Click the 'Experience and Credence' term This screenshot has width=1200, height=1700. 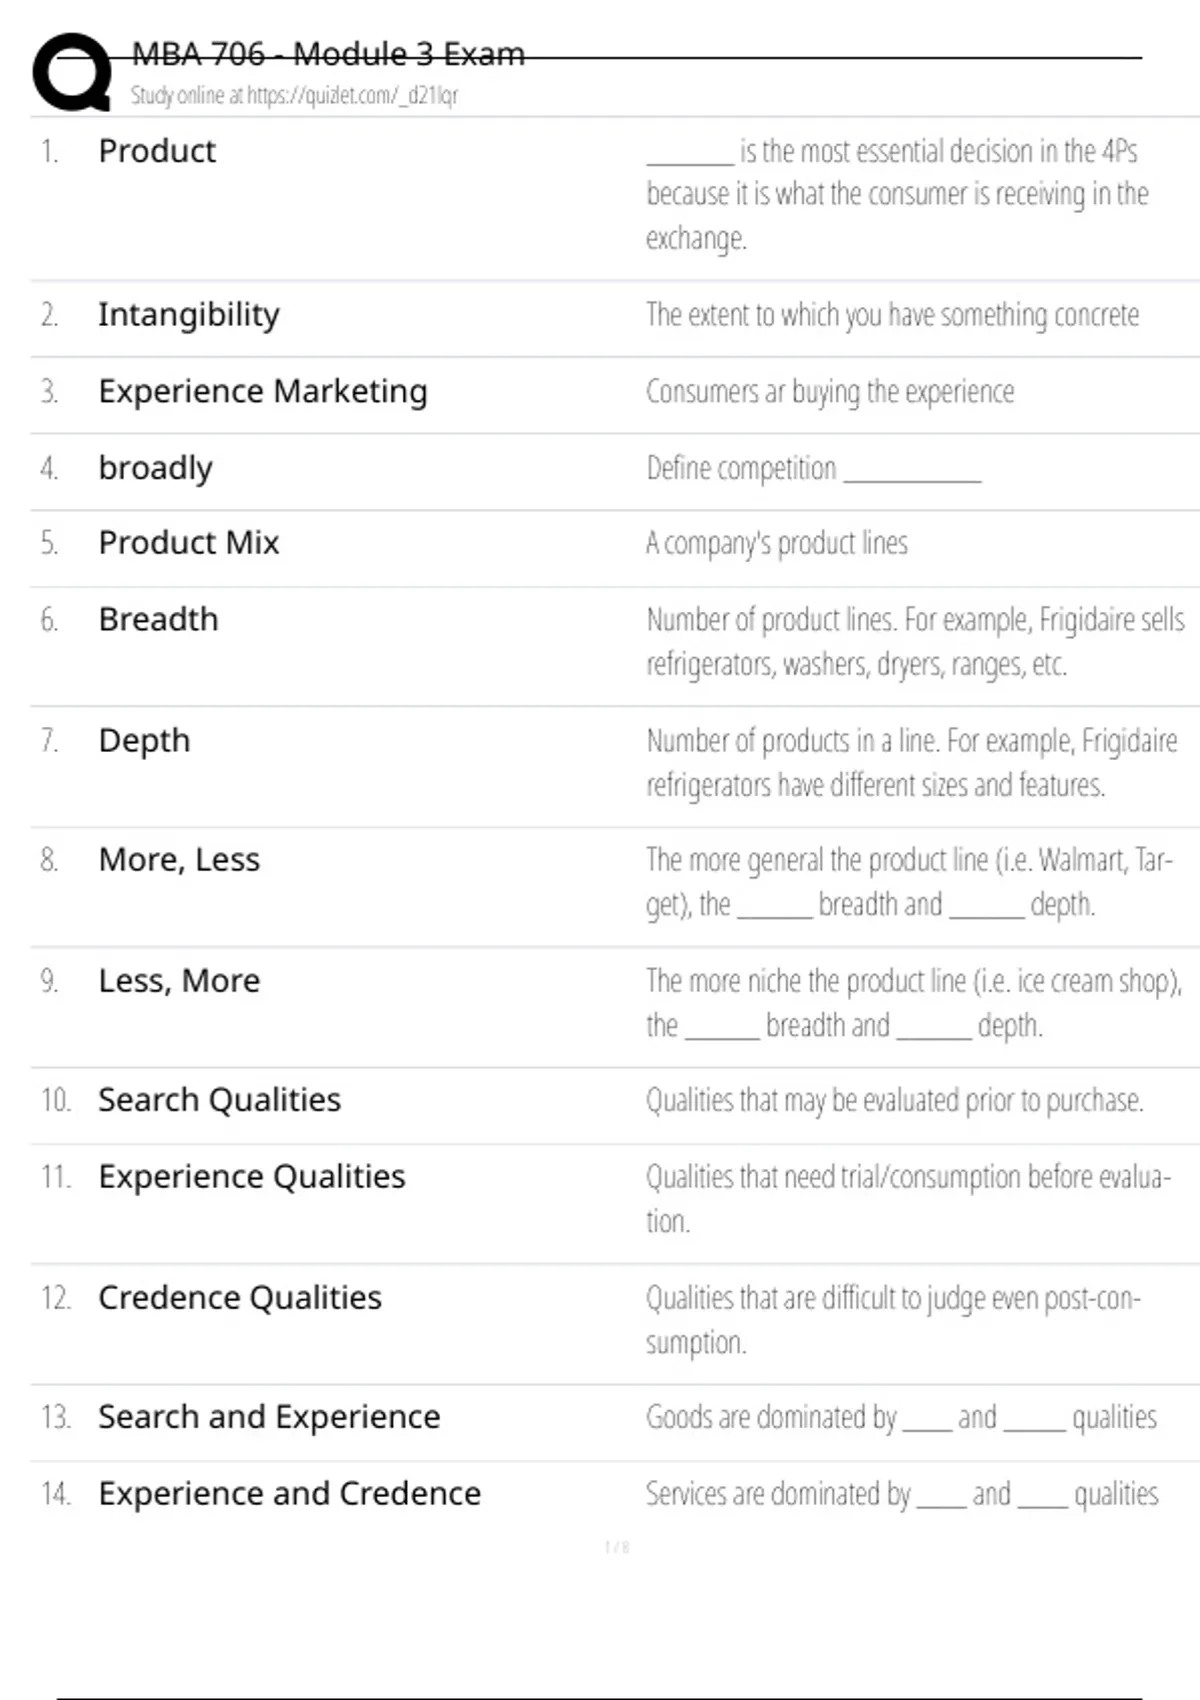[x=290, y=1494]
